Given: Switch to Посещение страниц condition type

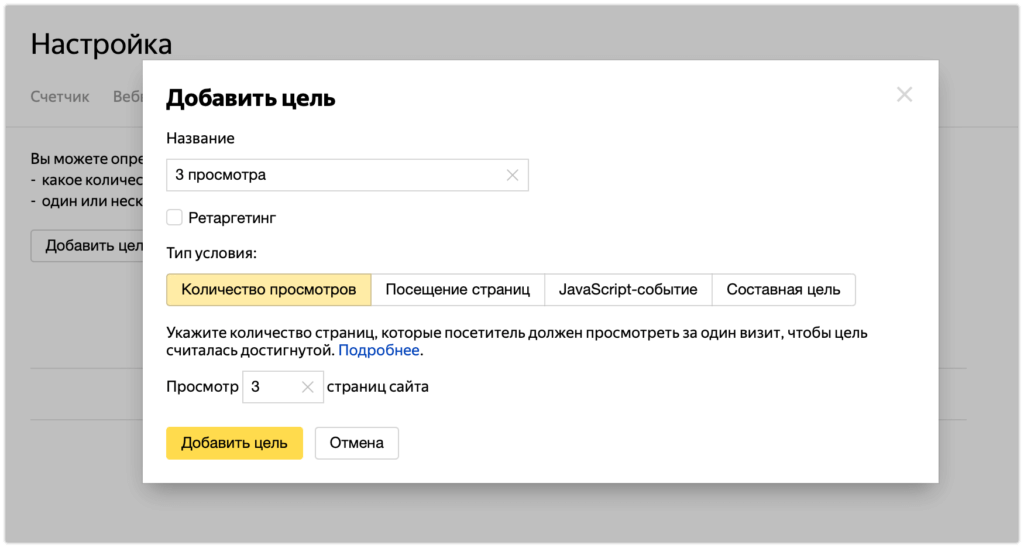Looking at the screenshot, I should (x=457, y=290).
